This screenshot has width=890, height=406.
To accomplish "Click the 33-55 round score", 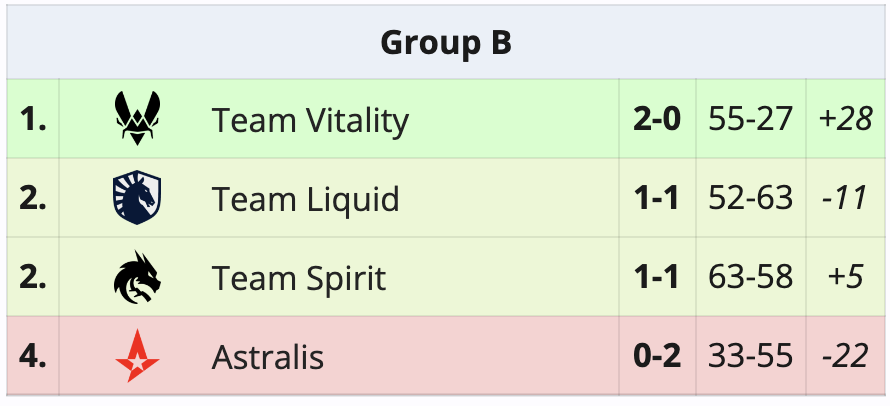I will (750, 357).
